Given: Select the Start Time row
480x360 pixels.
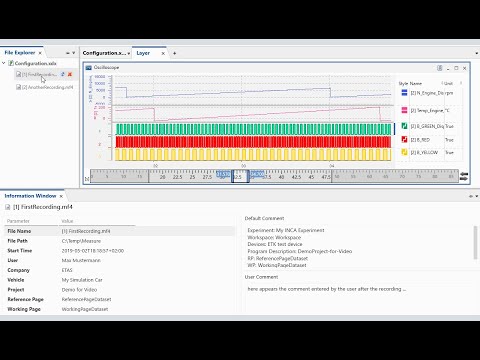Looking at the screenshot, I should tap(119, 251).
